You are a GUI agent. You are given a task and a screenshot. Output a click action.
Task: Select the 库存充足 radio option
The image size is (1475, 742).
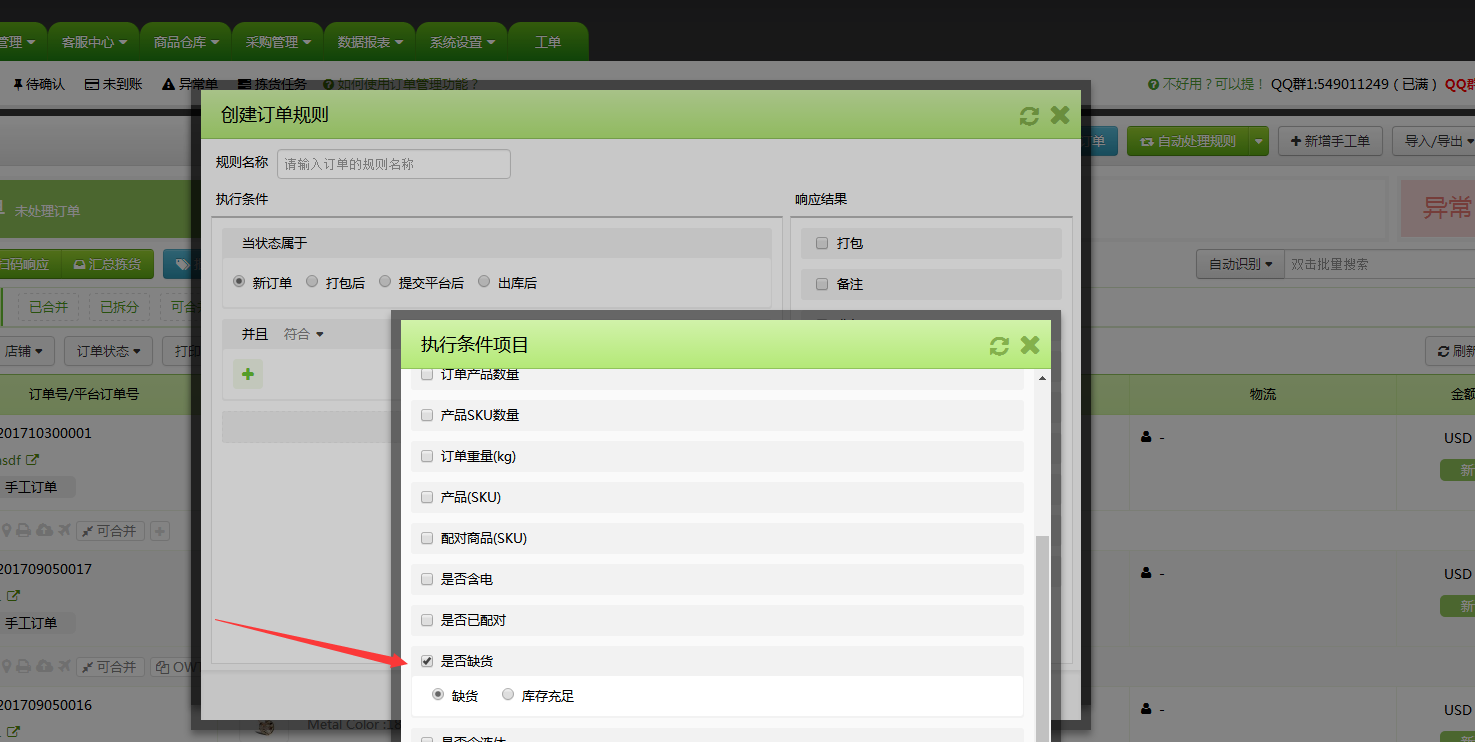tap(508, 694)
